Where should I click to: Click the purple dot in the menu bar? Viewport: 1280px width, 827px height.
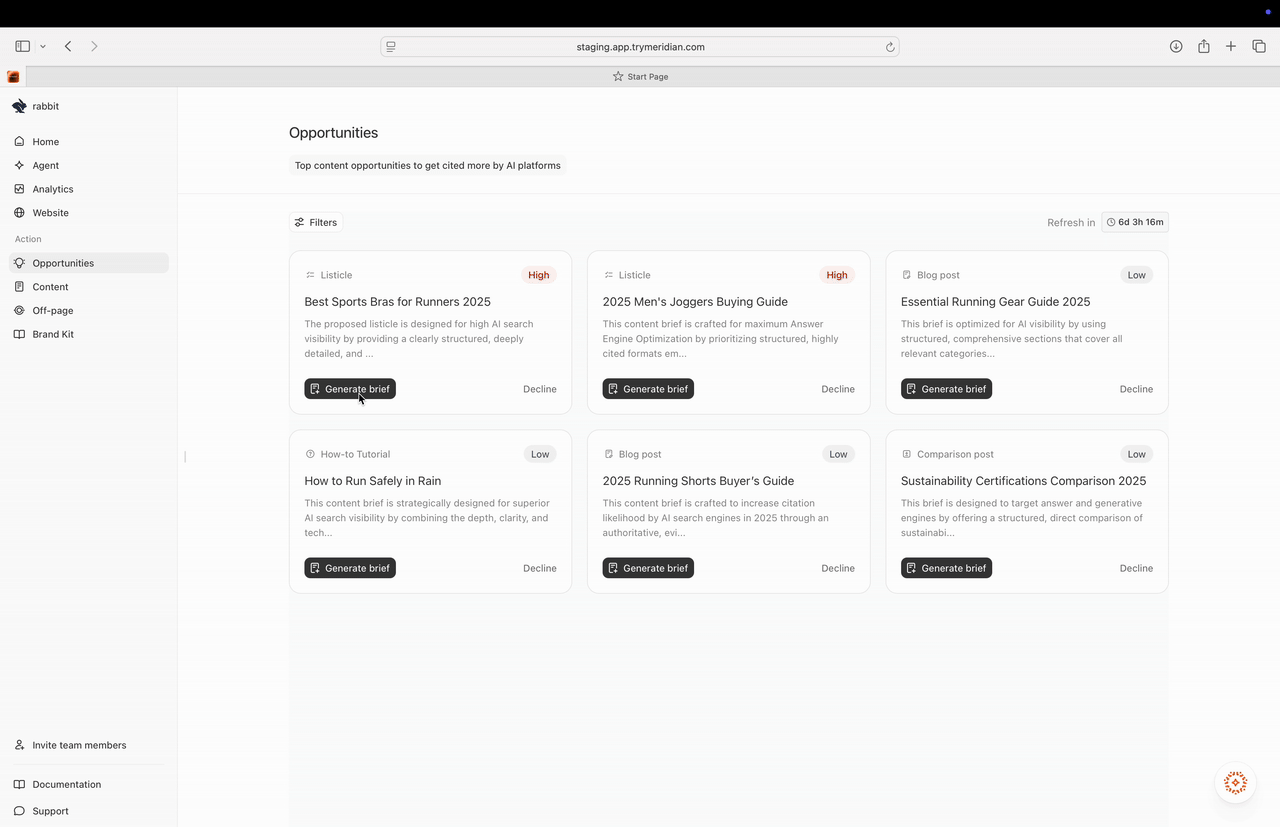pos(1269,12)
